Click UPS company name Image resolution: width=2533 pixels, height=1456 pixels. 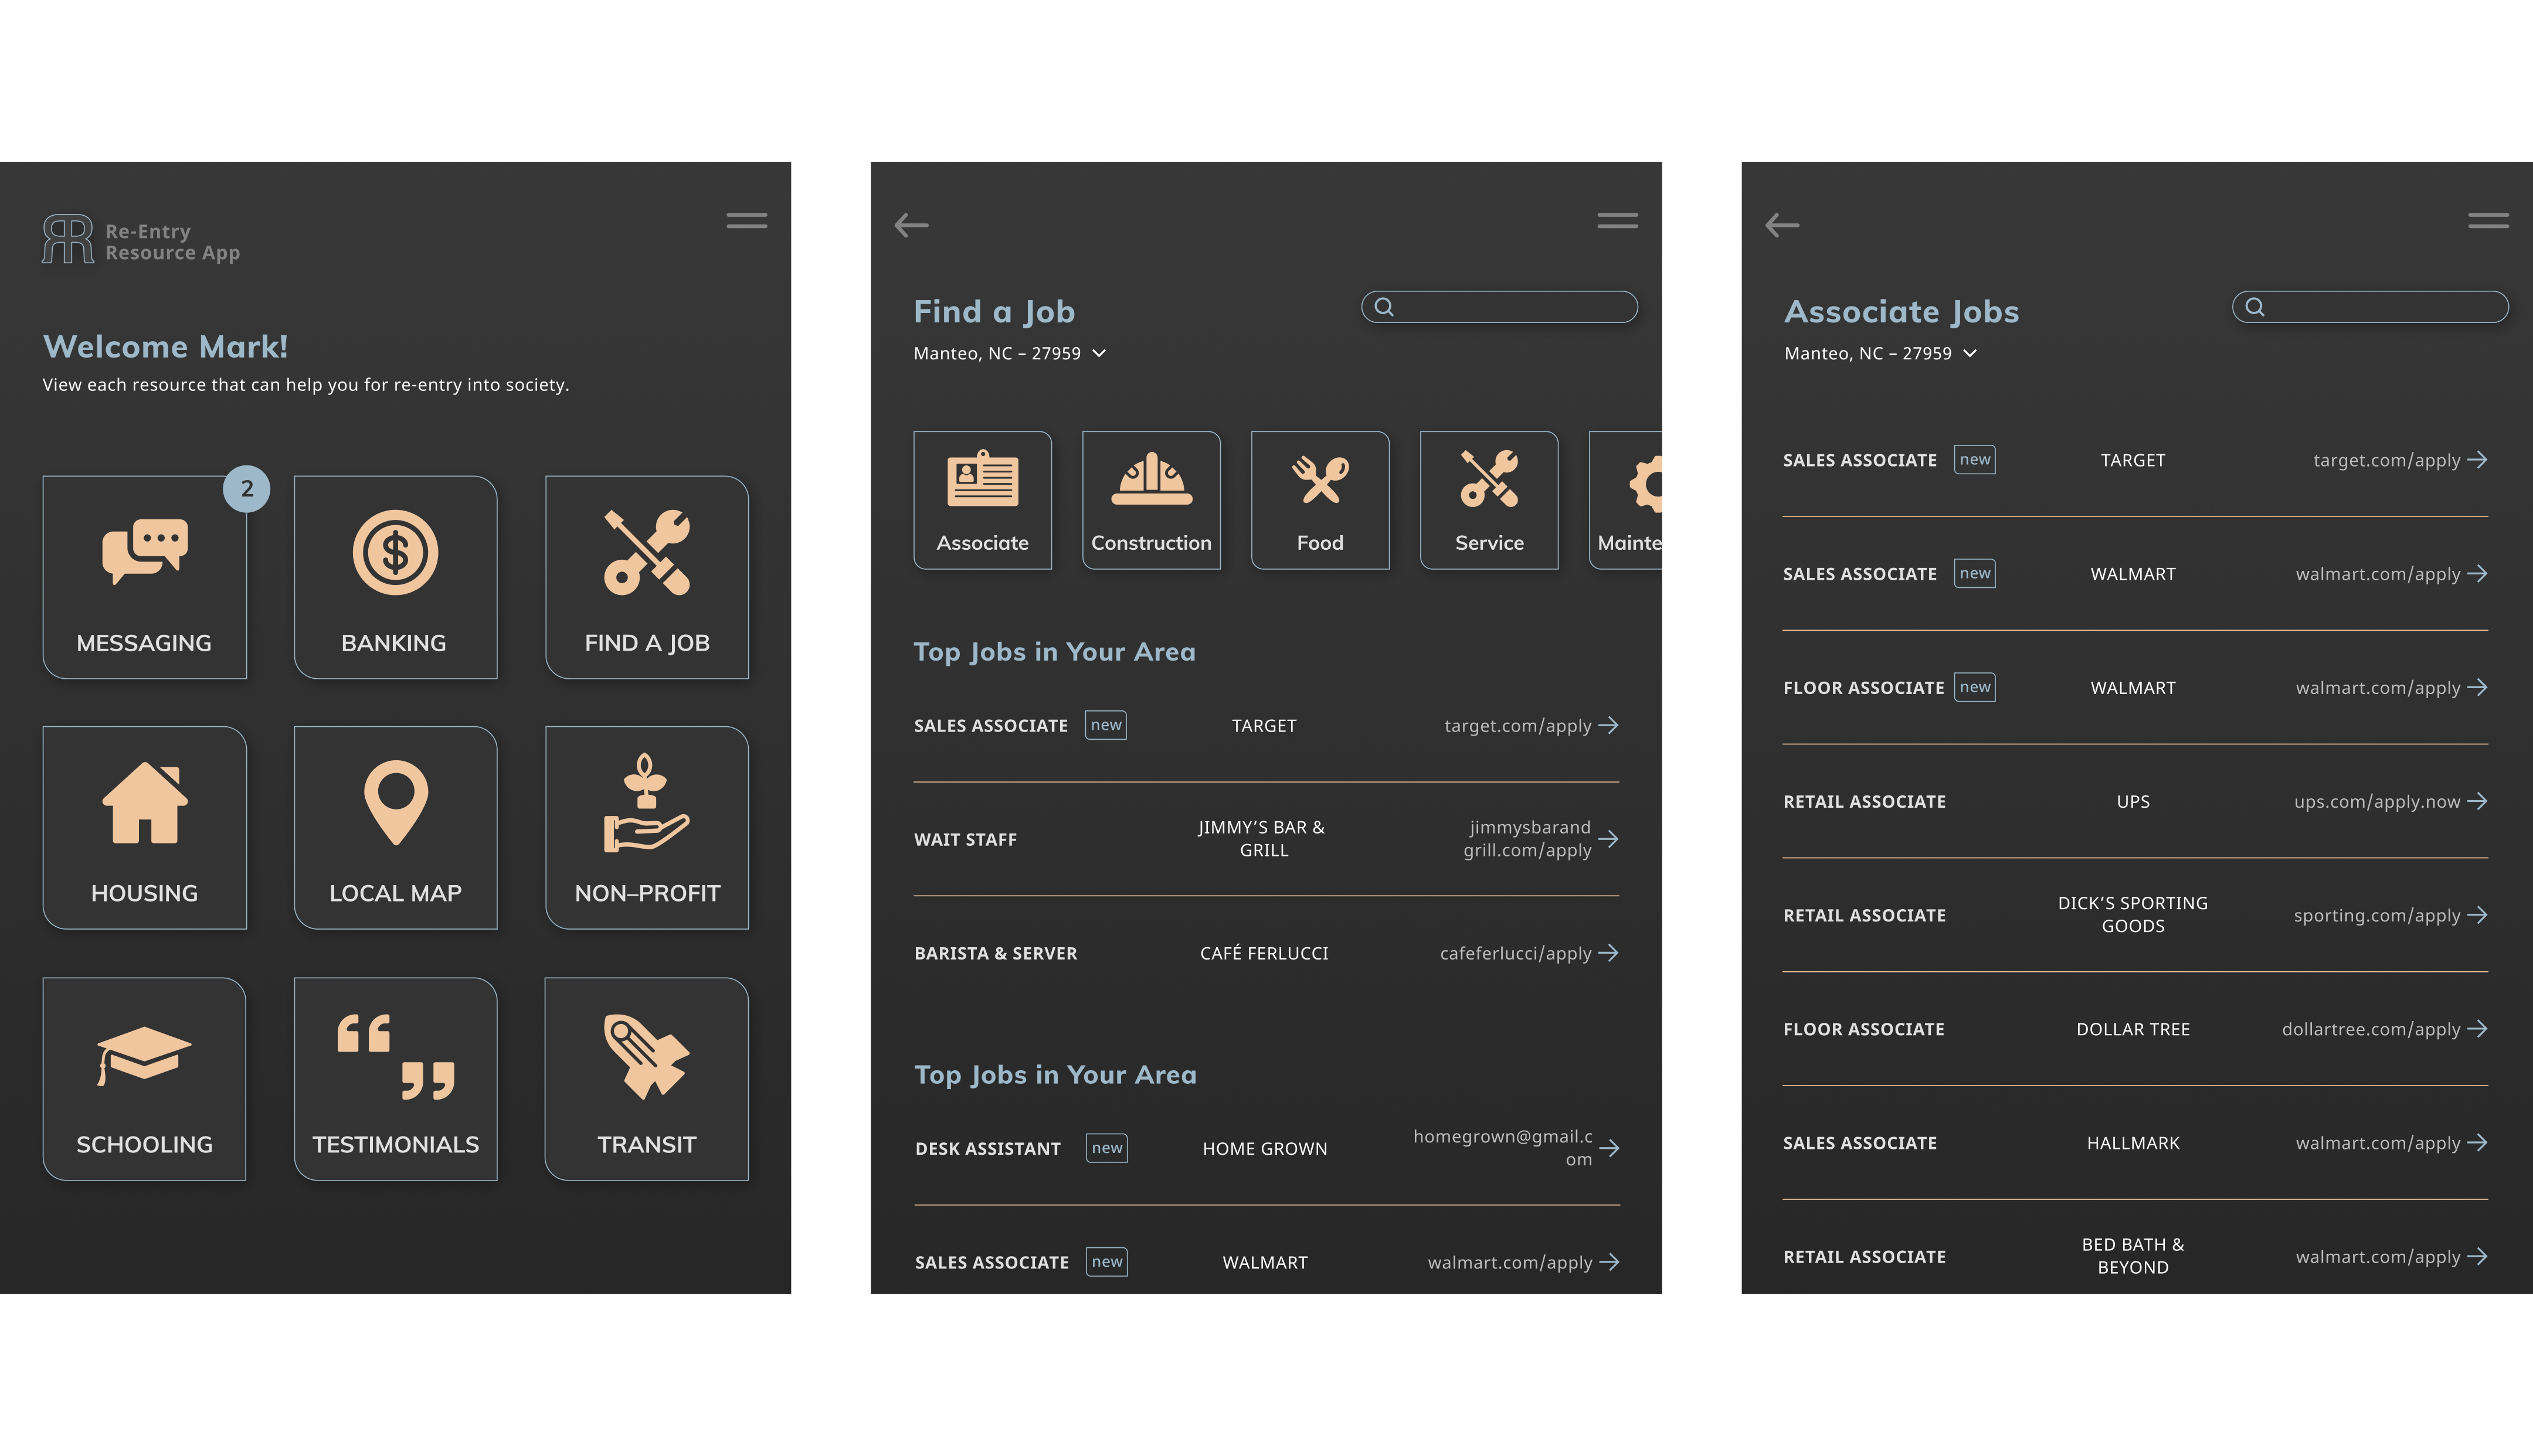[x=2133, y=802]
